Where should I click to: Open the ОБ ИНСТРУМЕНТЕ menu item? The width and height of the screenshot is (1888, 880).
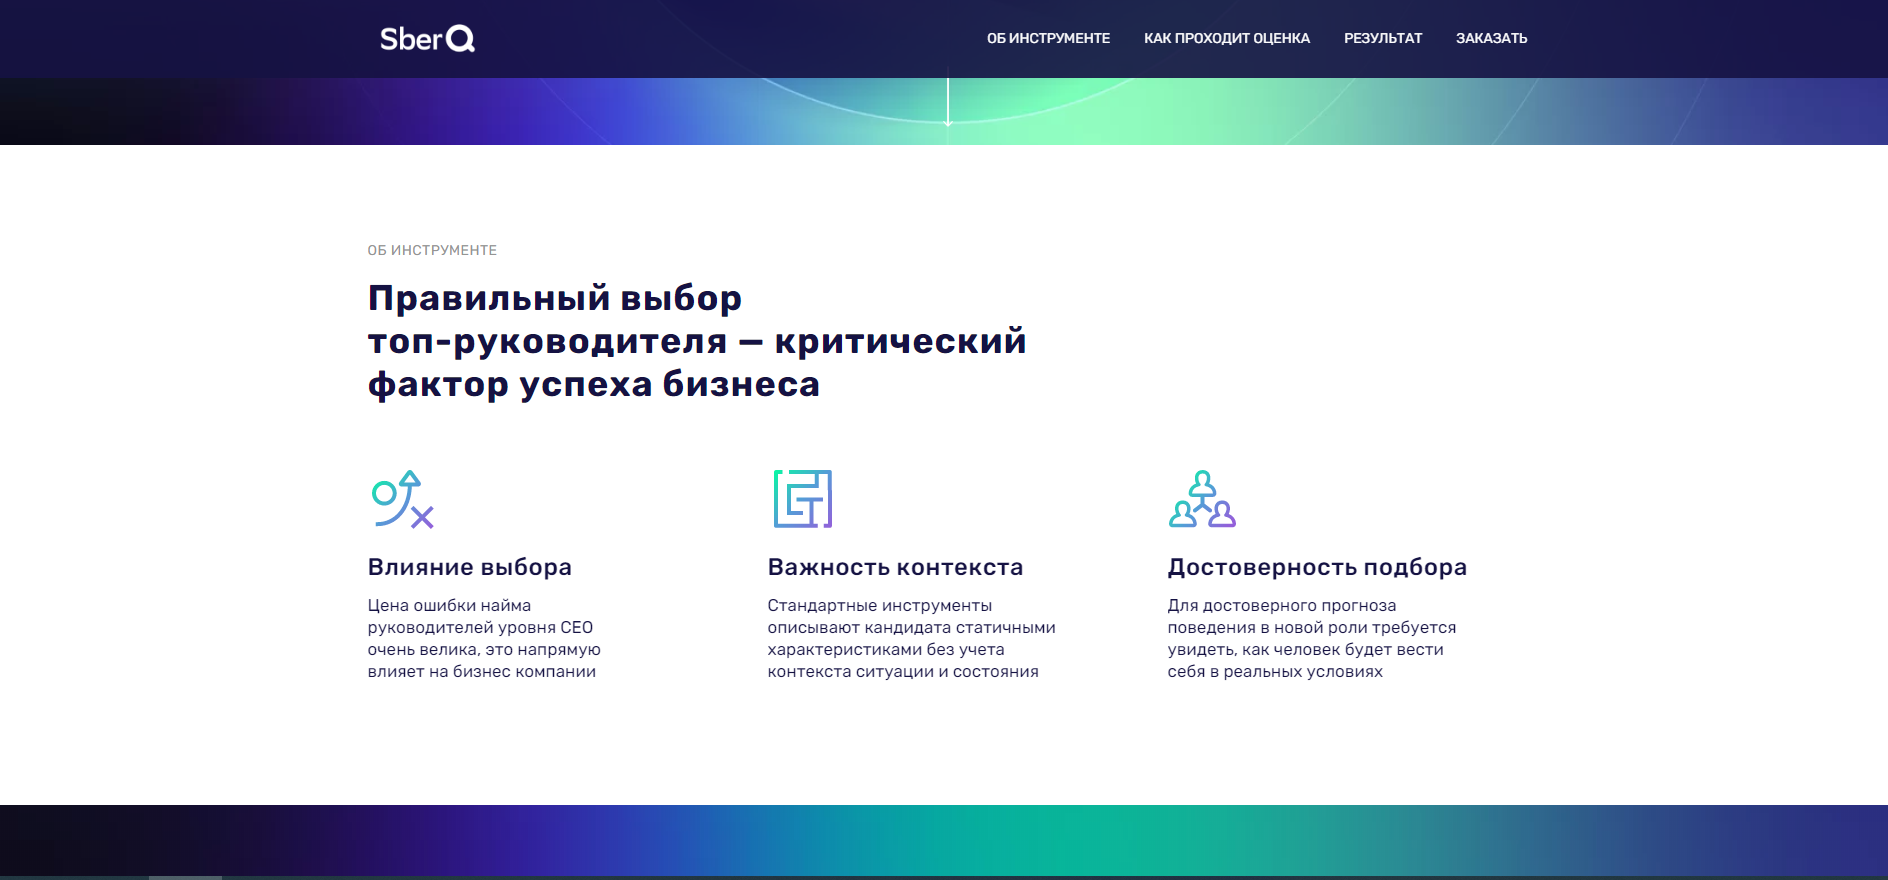pyautogui.click(x=1048, y=38)
